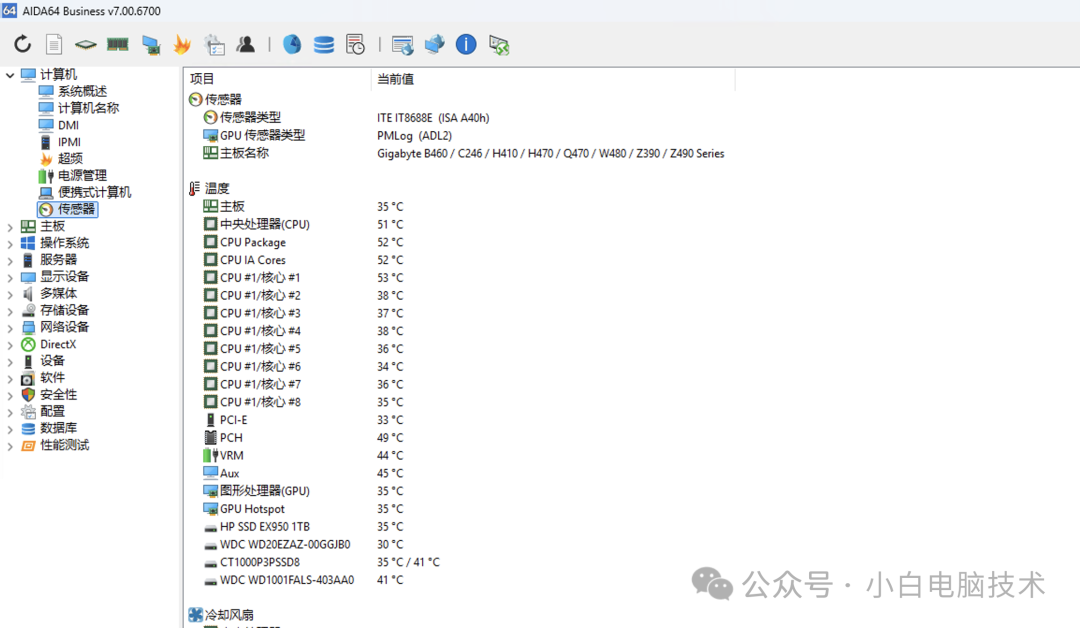Open the blue database stack toolbar icon
This screenshot has width=1080, height=628.
[x=324, y=45]
